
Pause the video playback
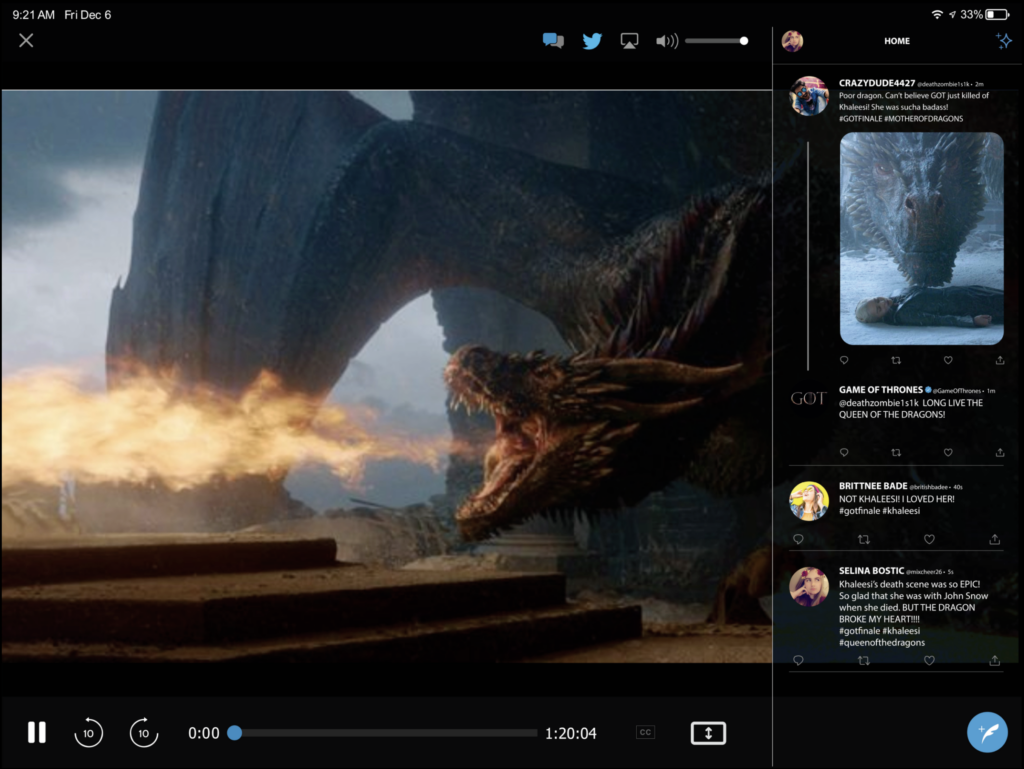[37, 732]
